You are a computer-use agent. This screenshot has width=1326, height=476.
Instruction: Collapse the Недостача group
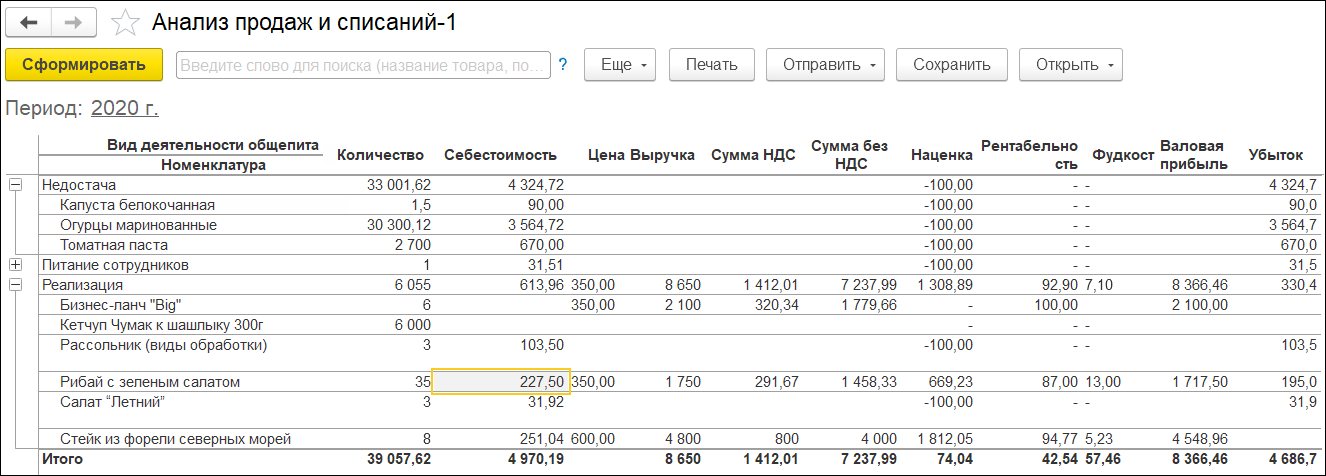point(16,185)
